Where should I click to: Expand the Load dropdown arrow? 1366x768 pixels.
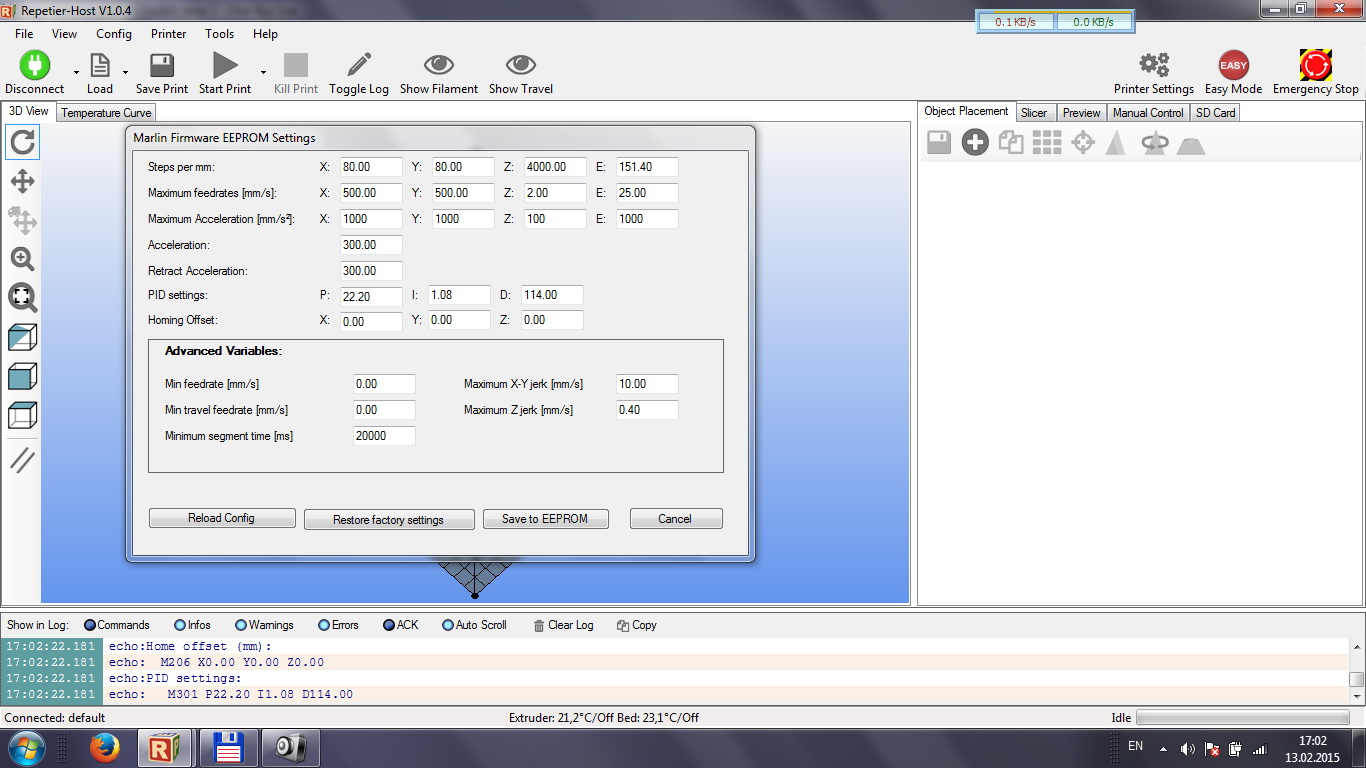125,72
